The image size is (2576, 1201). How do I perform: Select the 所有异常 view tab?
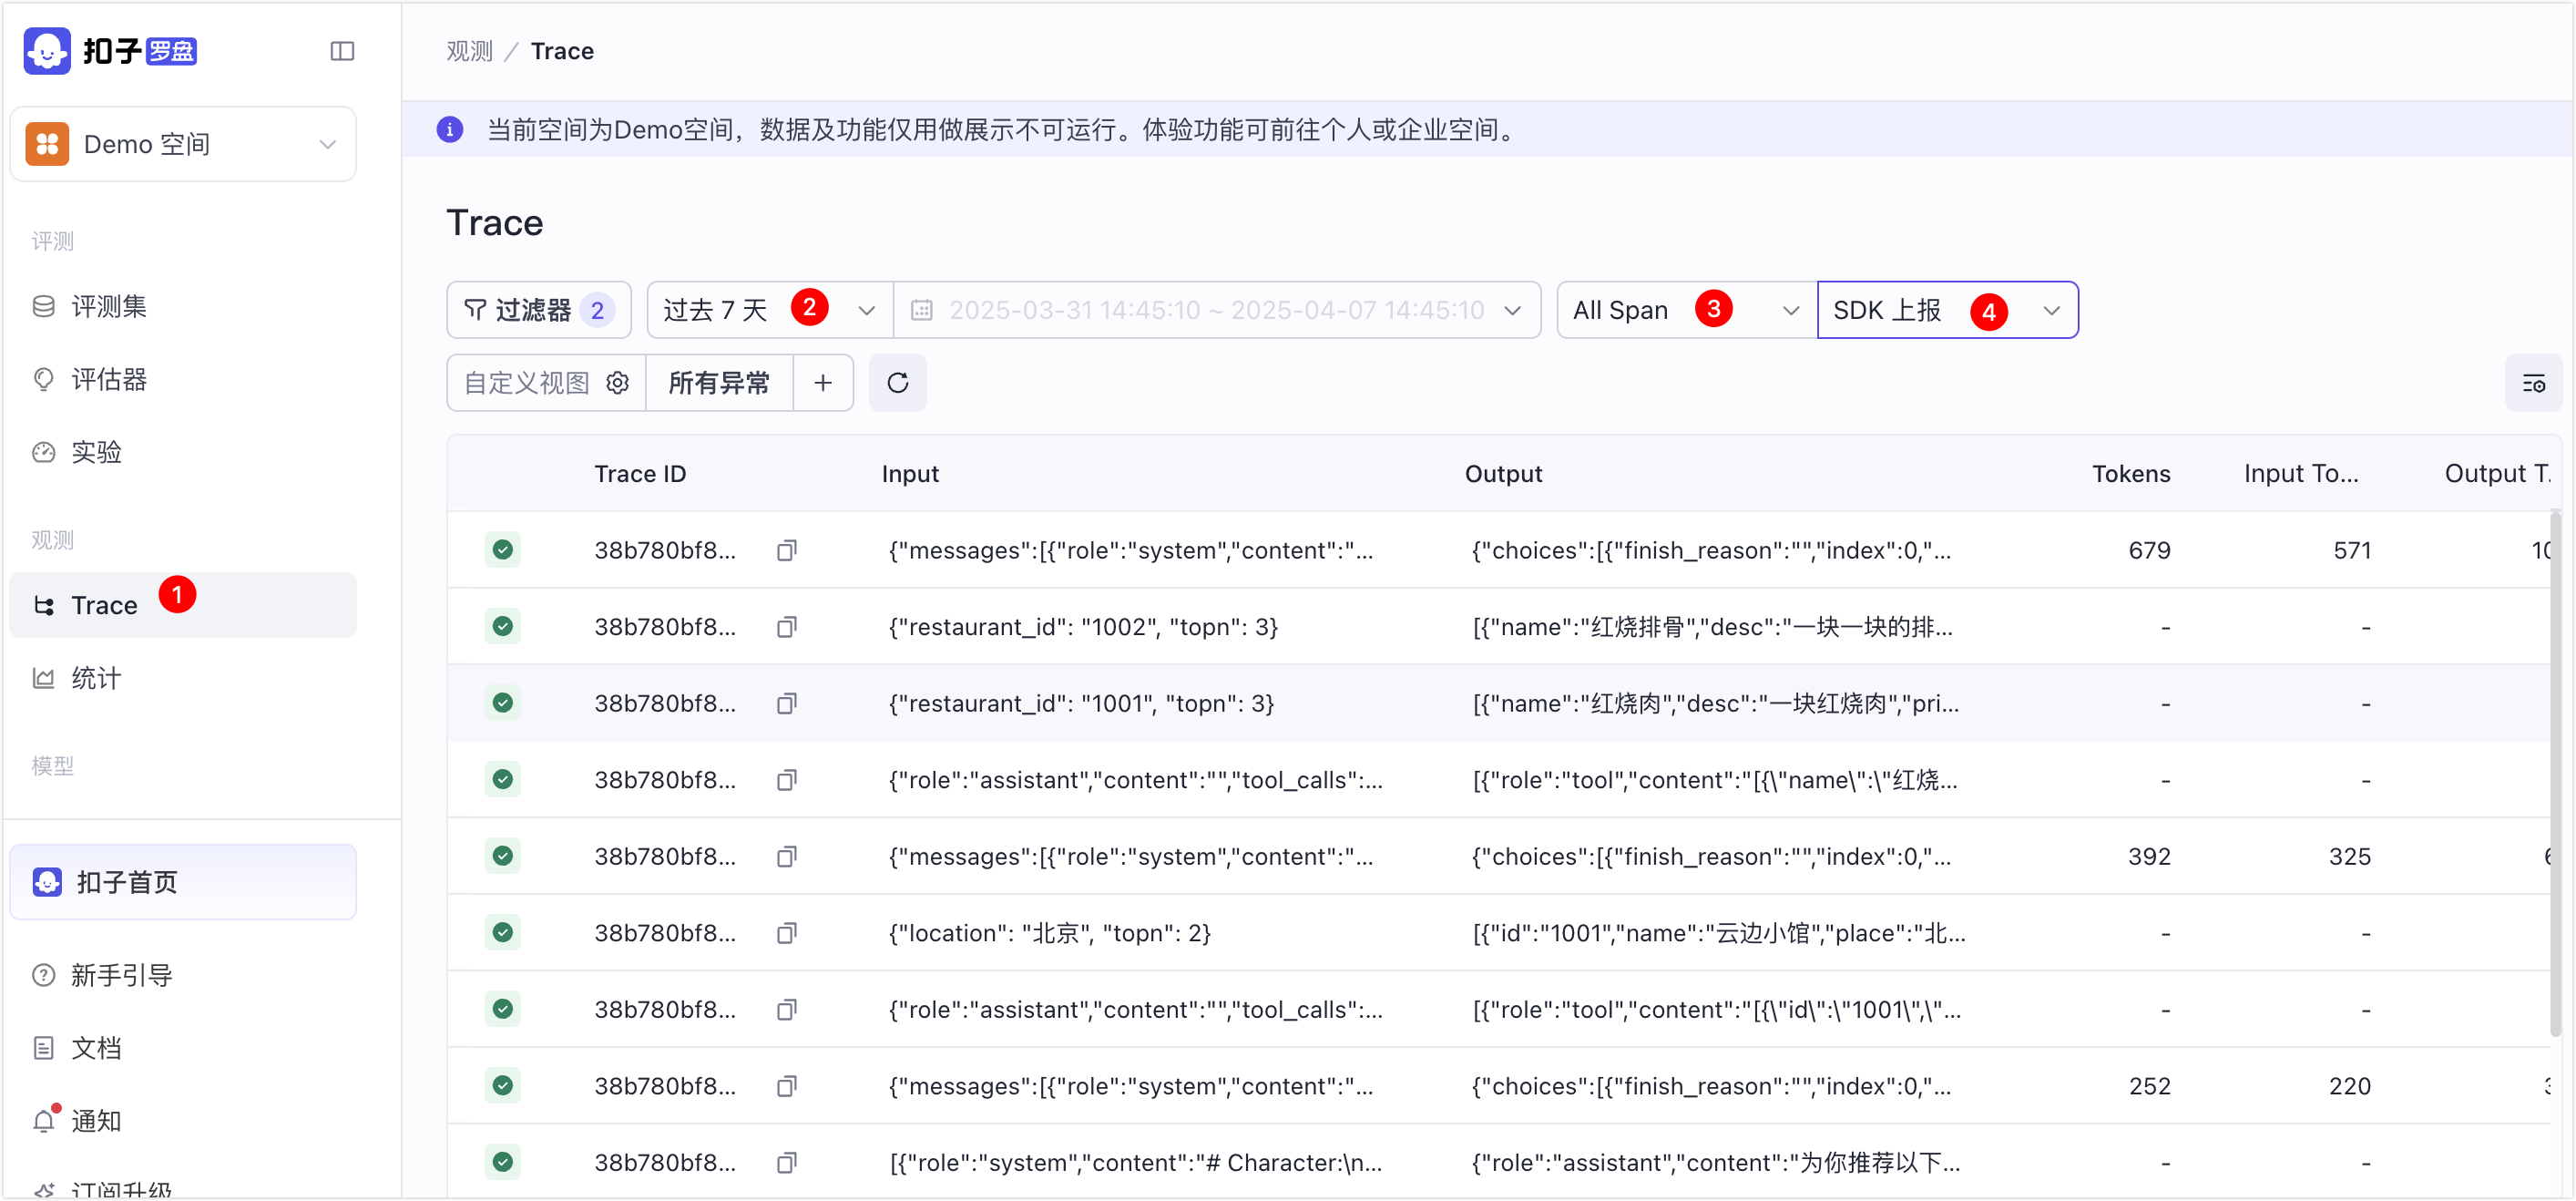[719, 383]
